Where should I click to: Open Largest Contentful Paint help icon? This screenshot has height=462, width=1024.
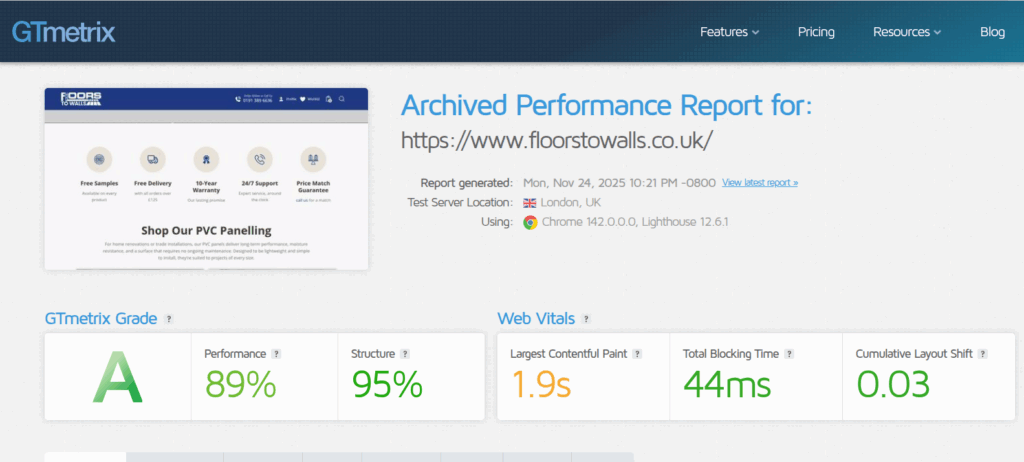[x=637, y=354]
